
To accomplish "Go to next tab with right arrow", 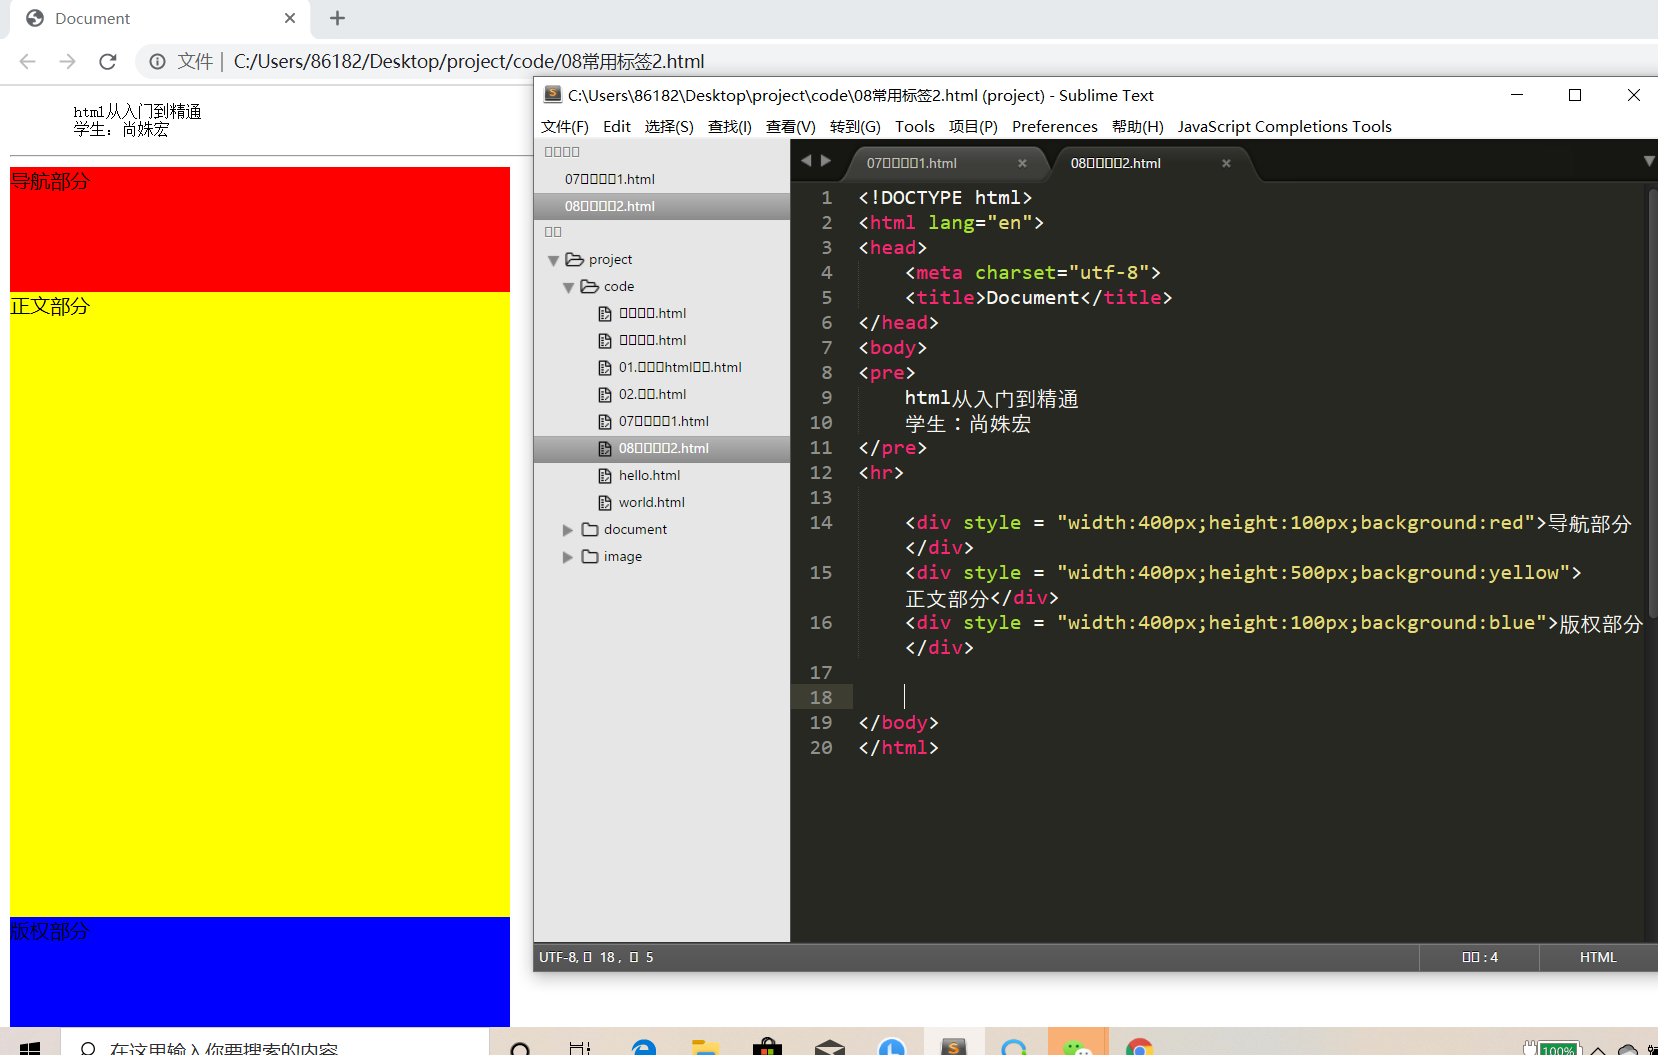I will point(825,160).
